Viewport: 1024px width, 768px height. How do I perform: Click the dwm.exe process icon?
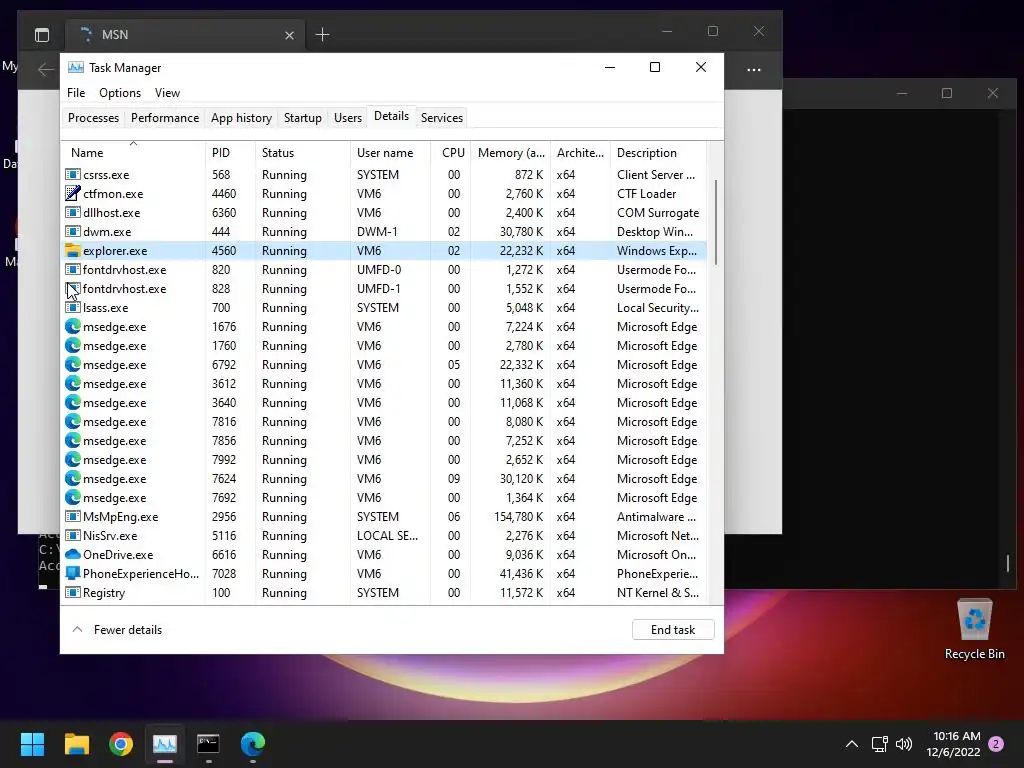[x=72, y=232]
